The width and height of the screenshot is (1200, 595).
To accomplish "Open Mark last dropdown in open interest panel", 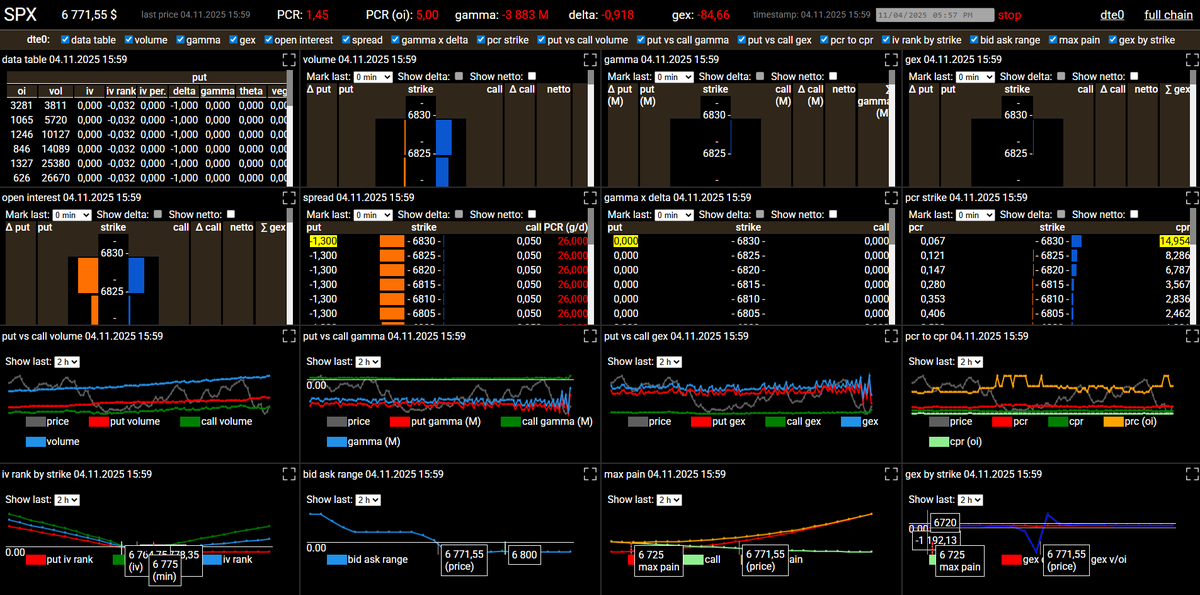I will point(73,215).
